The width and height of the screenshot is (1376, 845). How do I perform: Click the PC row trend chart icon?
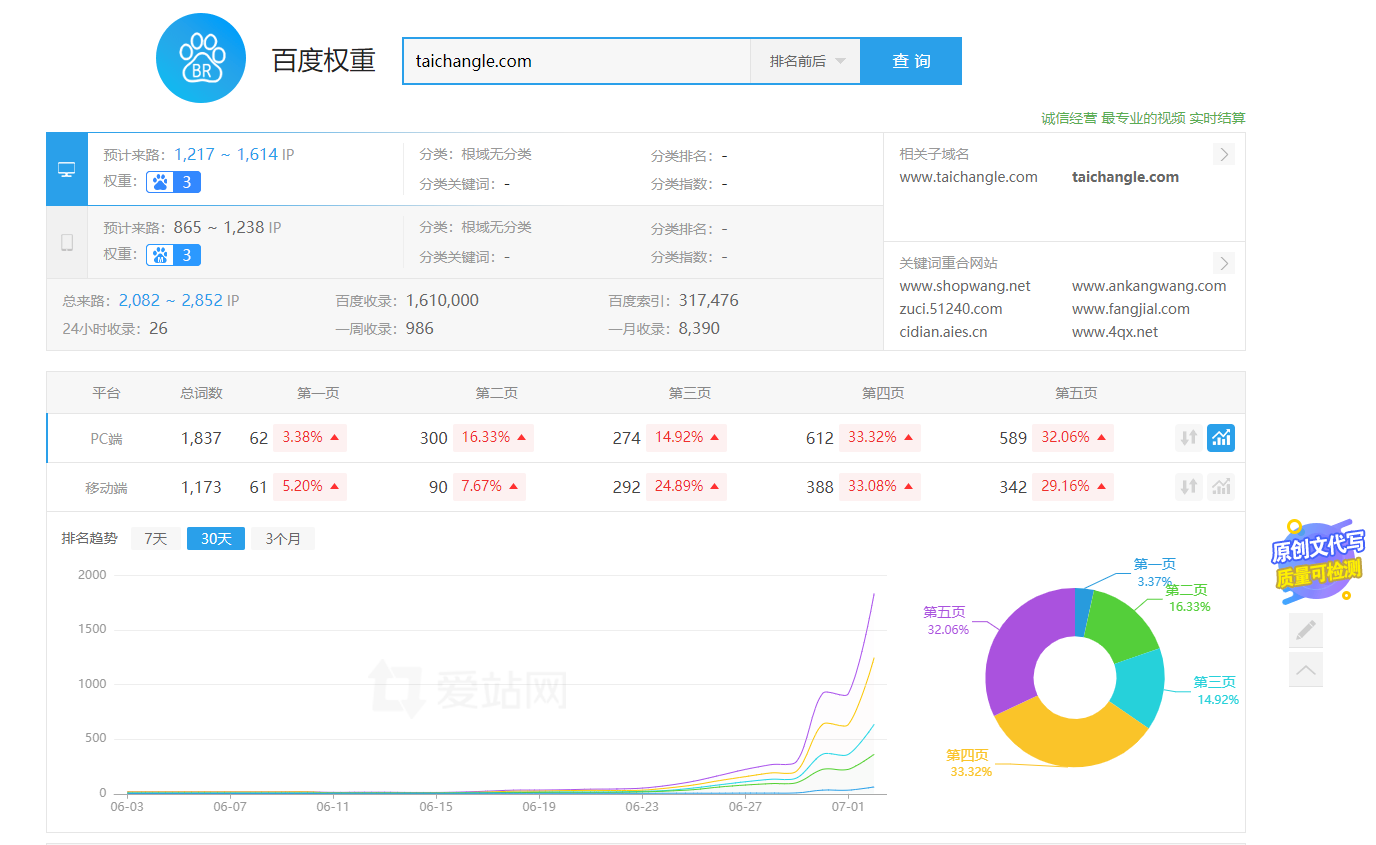click(1220, 438)
